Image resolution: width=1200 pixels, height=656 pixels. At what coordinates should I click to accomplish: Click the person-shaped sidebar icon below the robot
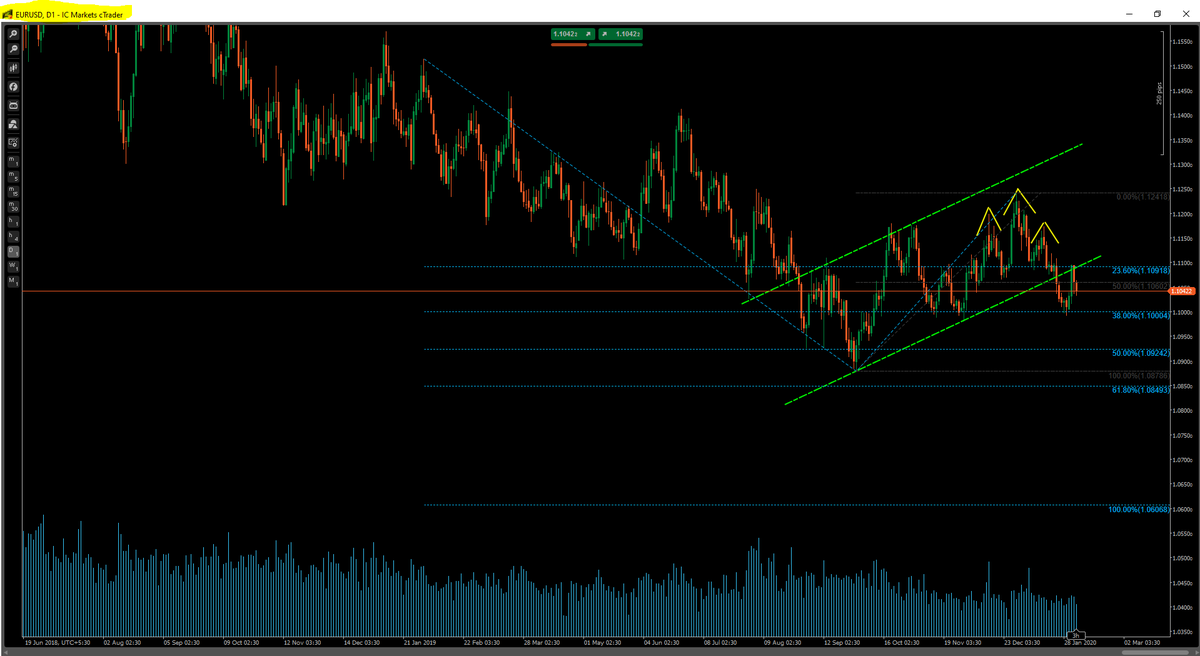pos(13,124)
